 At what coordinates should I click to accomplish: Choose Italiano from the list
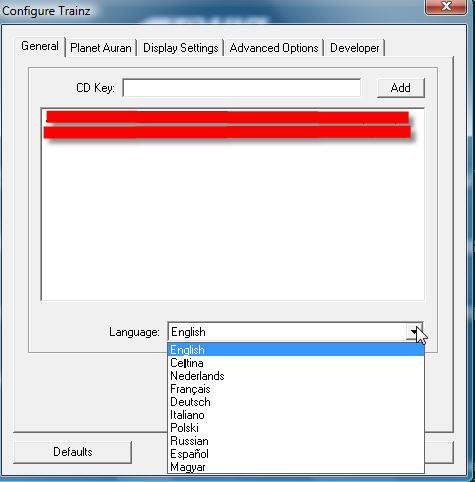pos(296,415)
